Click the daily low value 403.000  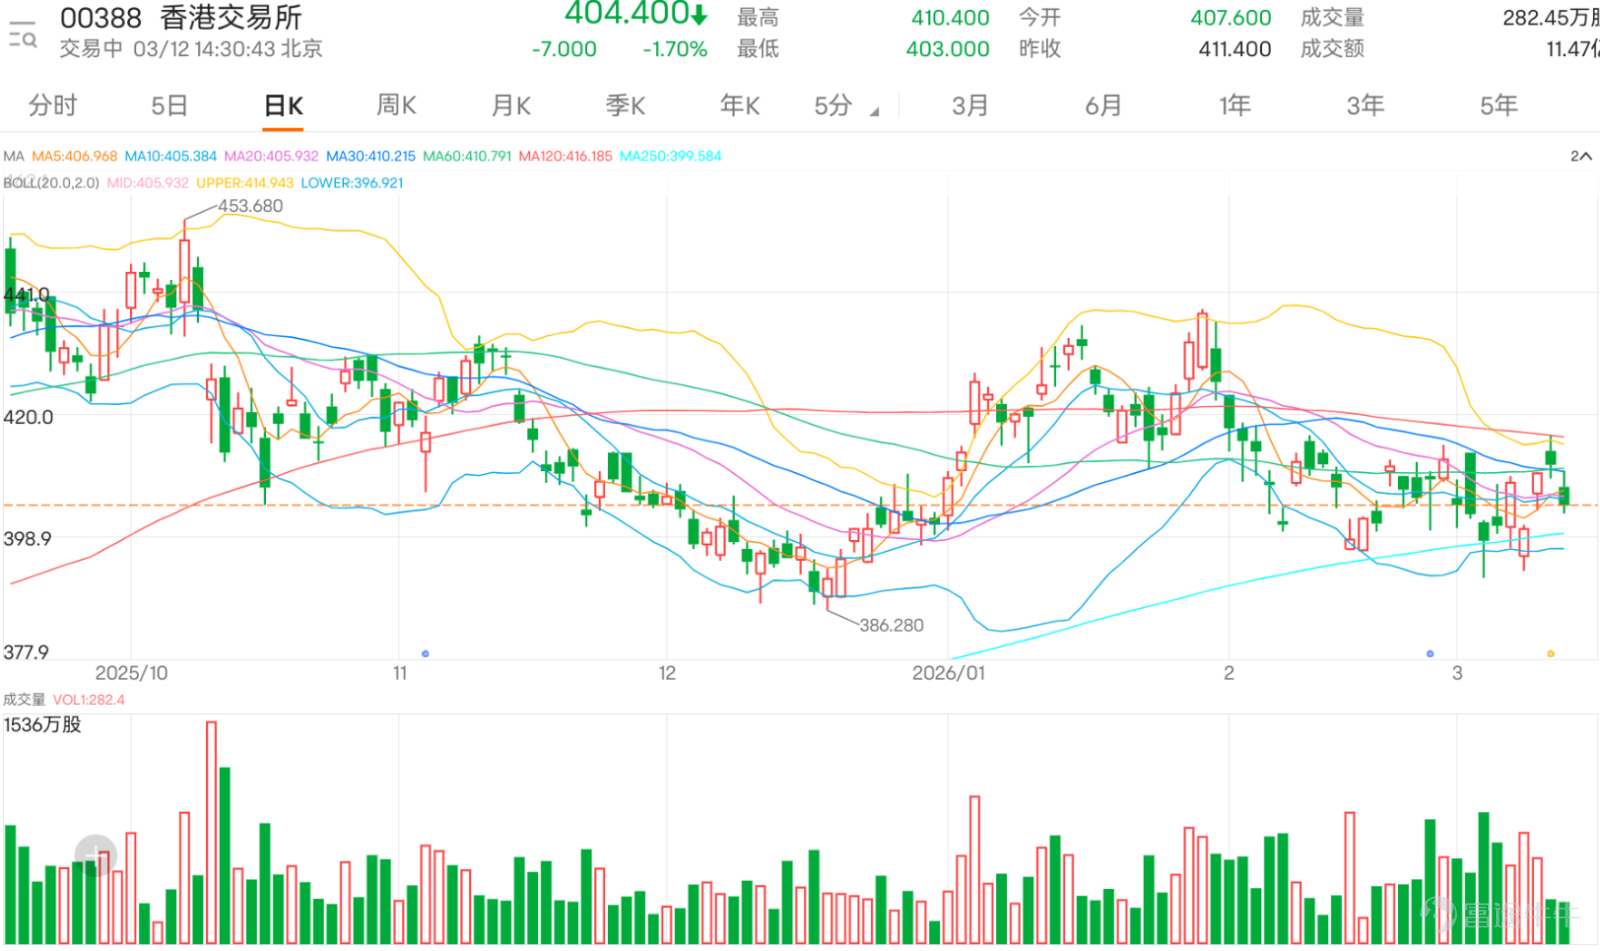pyautogui.click(x=947, y=49)
